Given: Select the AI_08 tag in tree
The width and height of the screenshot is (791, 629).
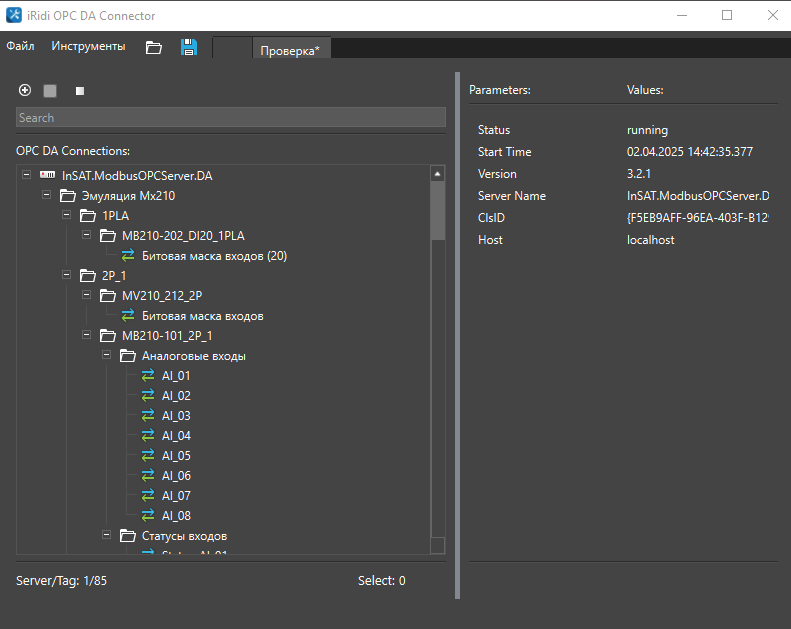Looking at the screenshot, I should pyautogui.click(x=176, y=516).
